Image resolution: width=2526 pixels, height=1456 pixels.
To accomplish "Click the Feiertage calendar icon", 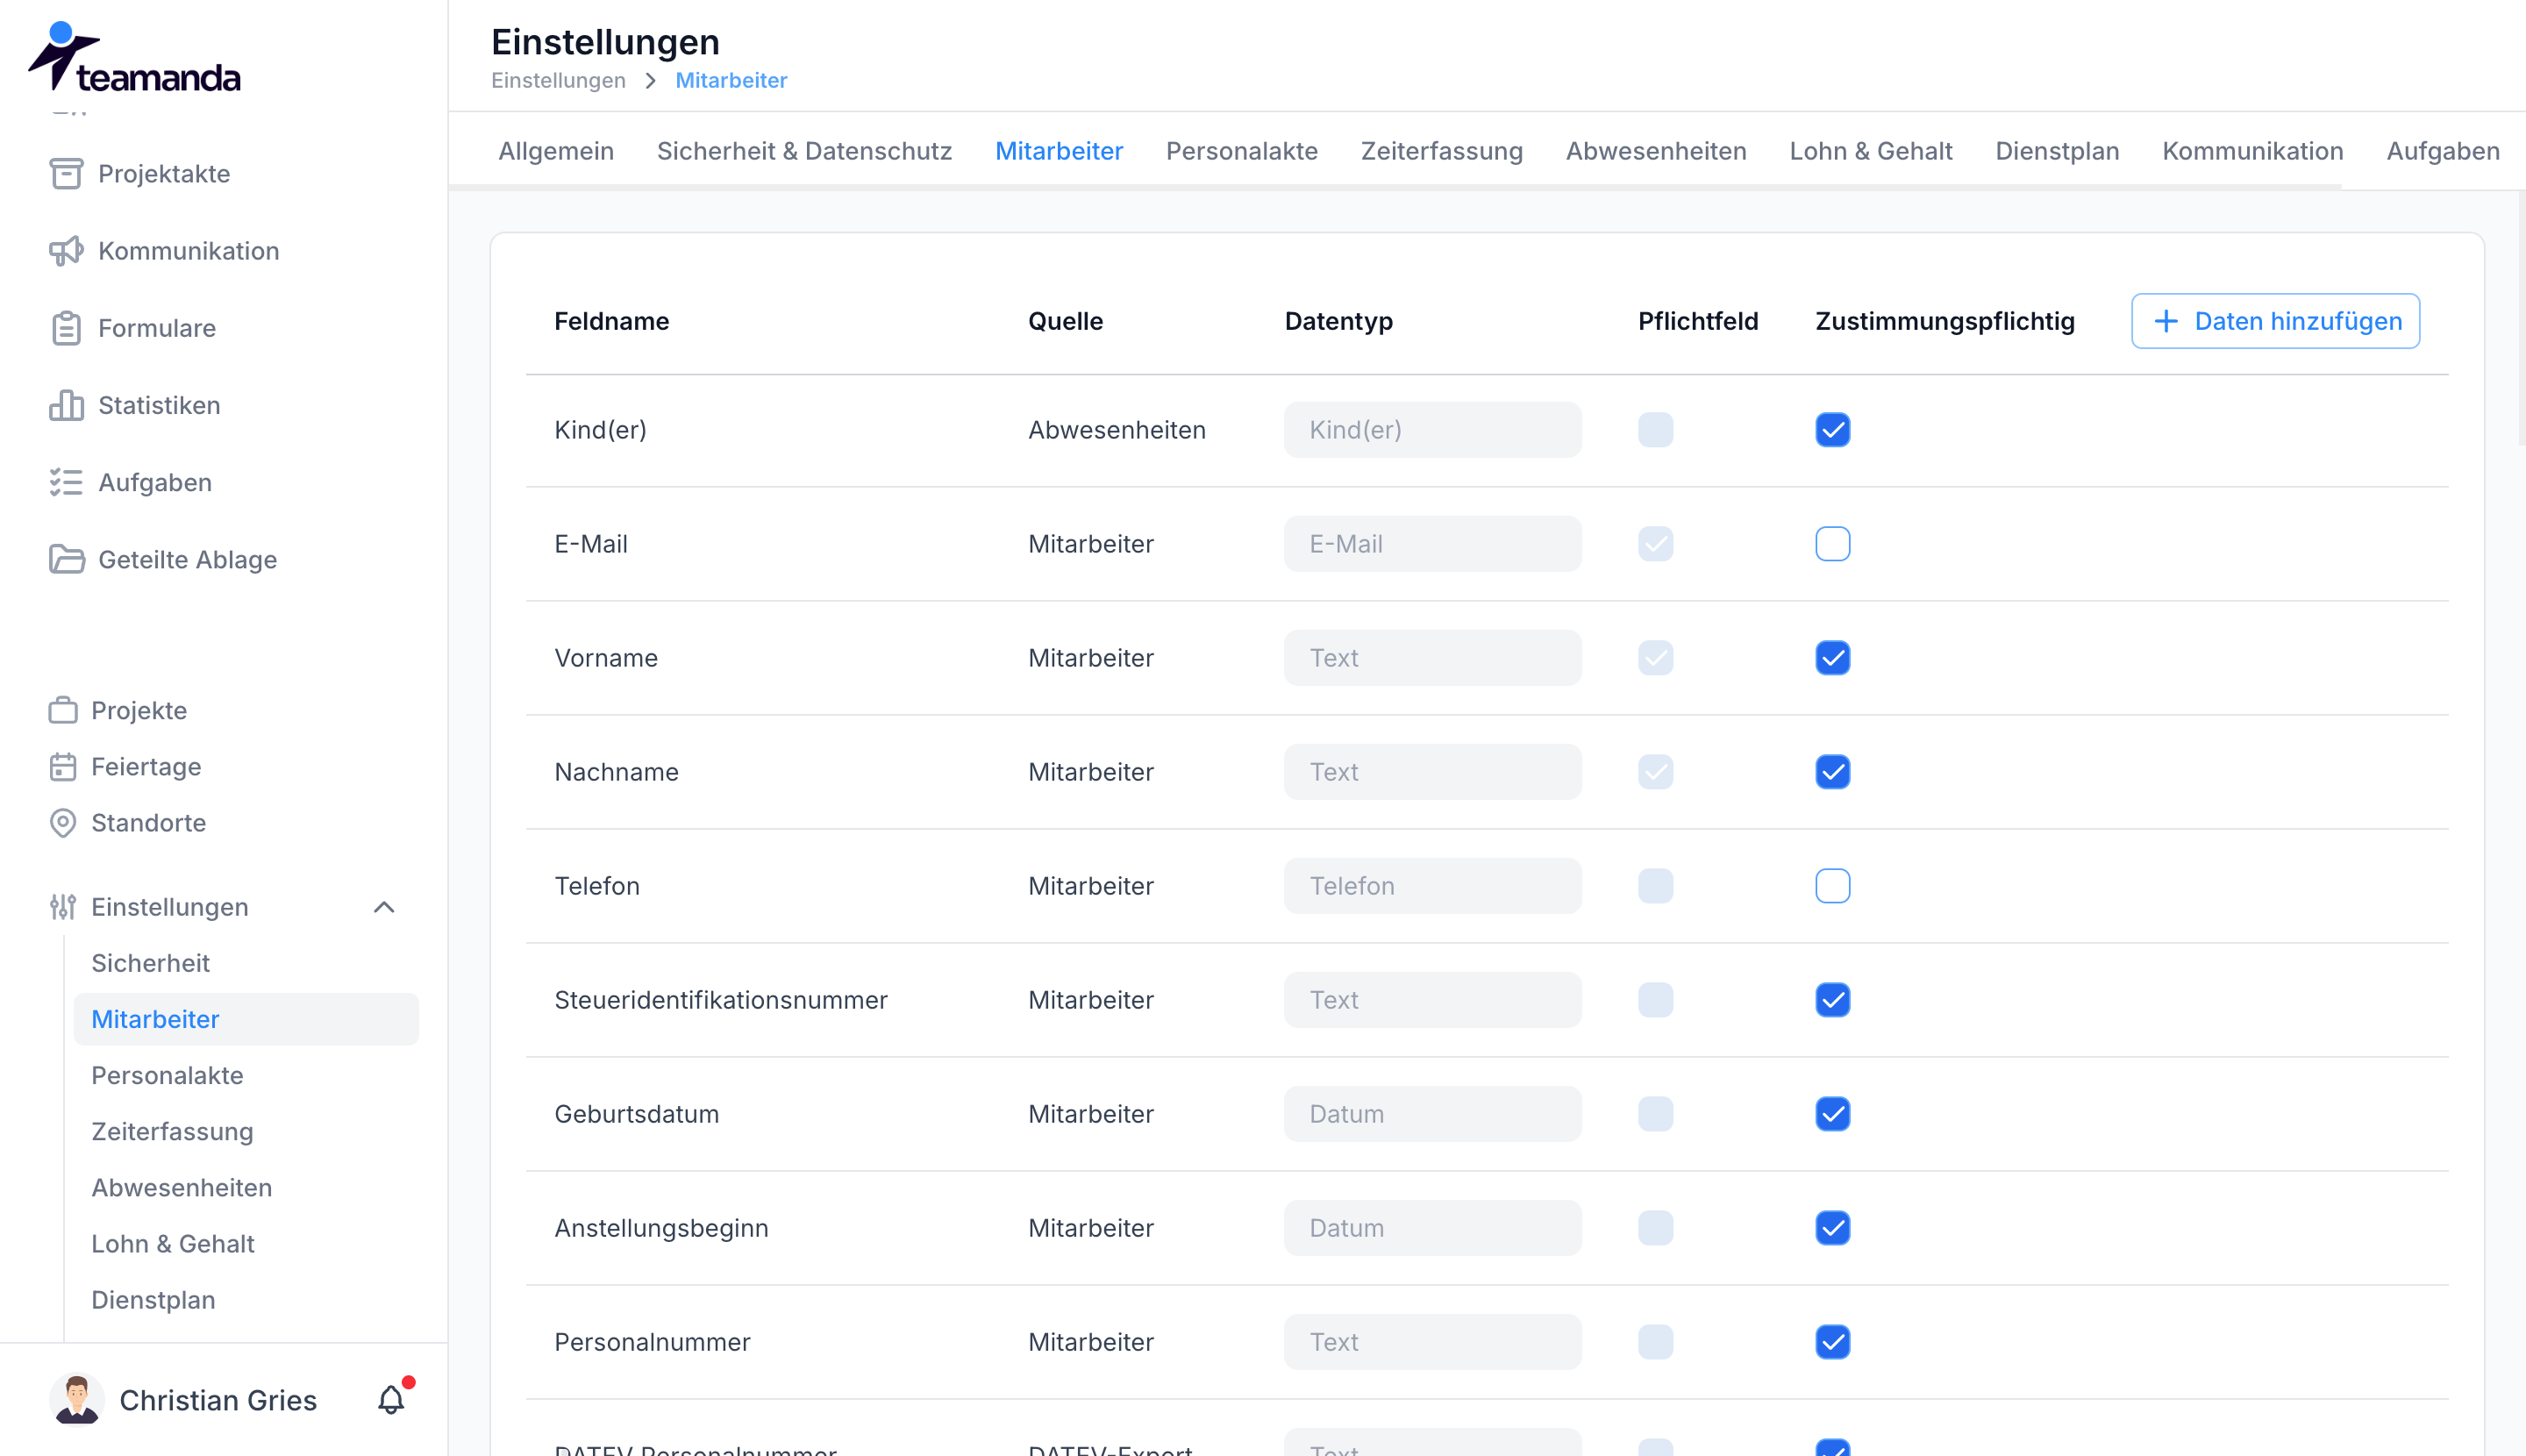I will point(63,766).
